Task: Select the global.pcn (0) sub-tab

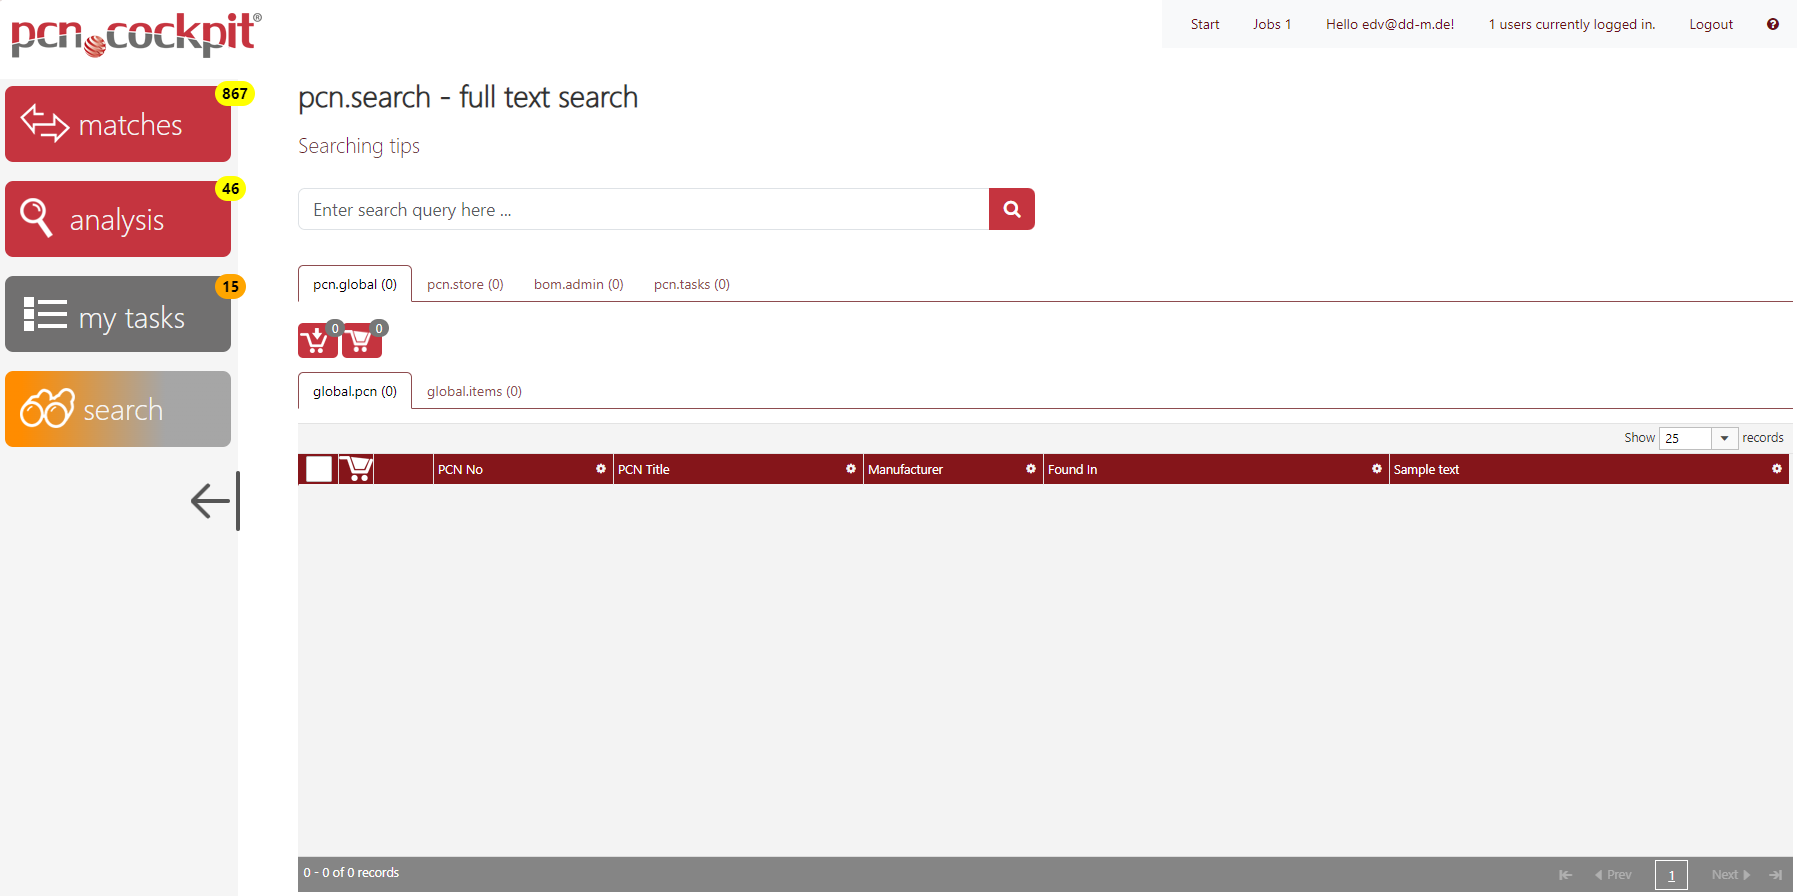Action: click(355, 391)
